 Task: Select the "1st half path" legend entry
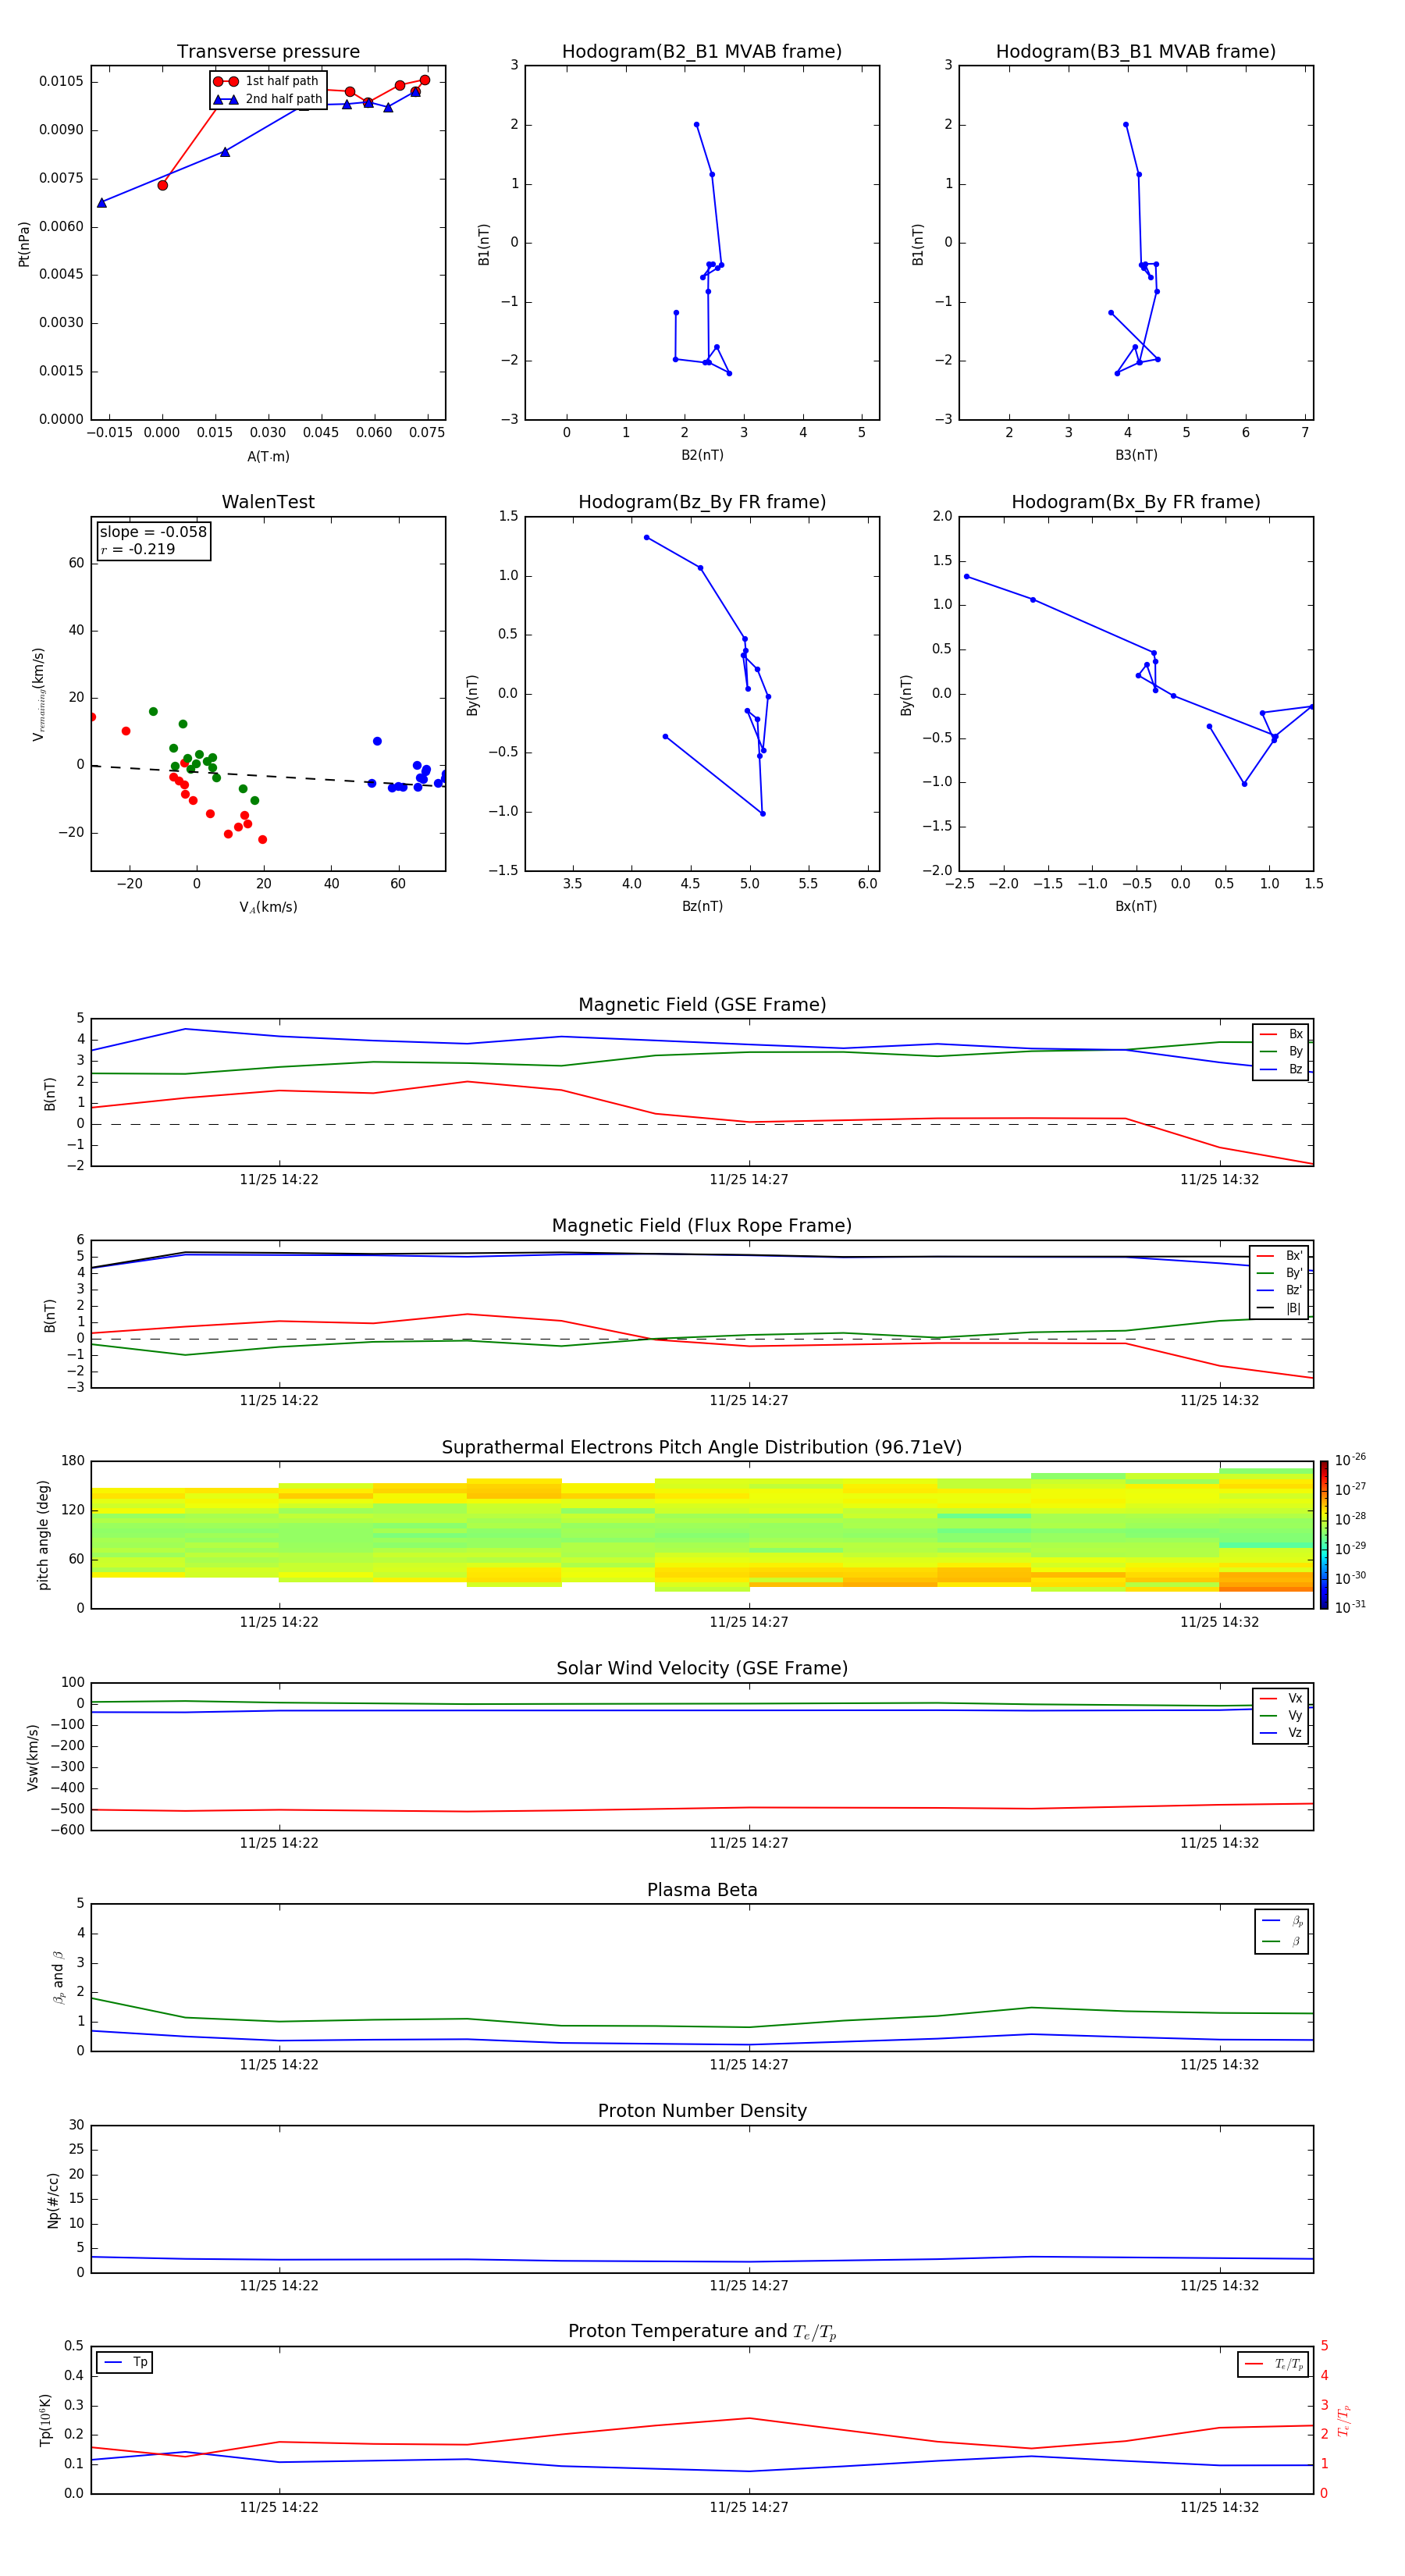point(268,81)
